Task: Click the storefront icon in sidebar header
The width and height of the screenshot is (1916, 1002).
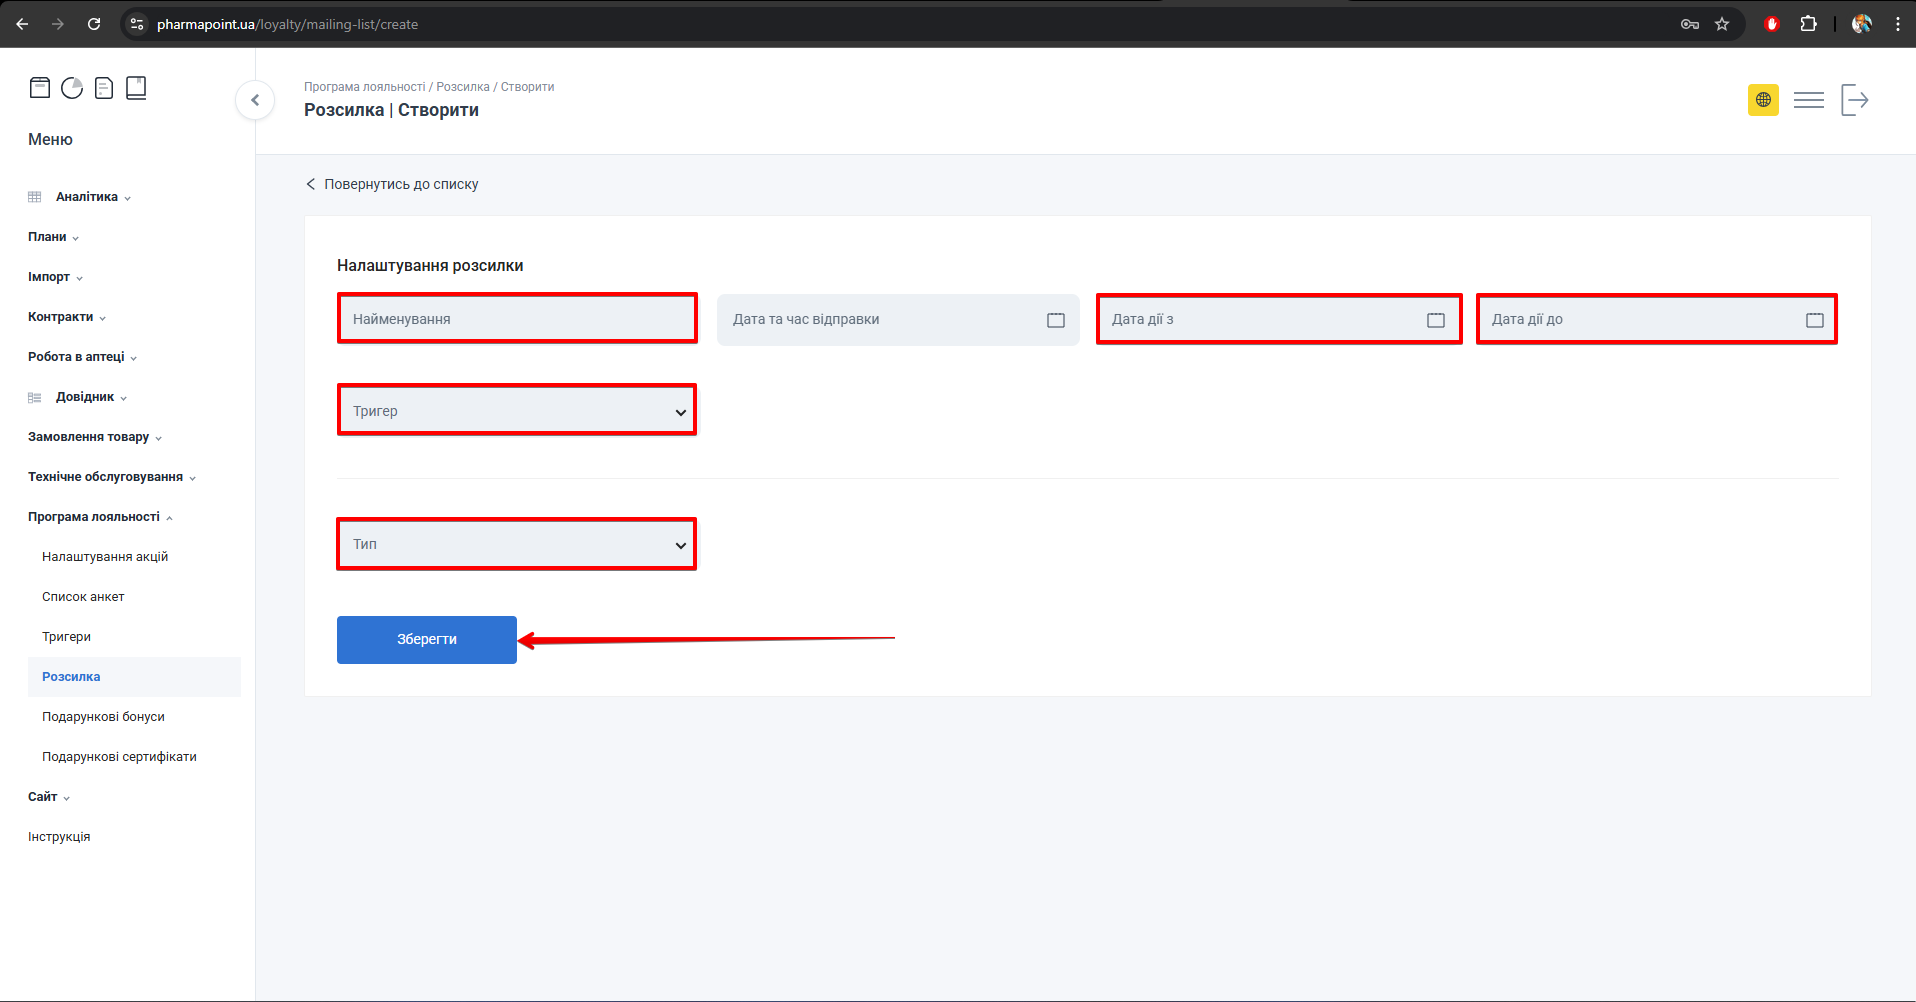Action: (40, 88)
